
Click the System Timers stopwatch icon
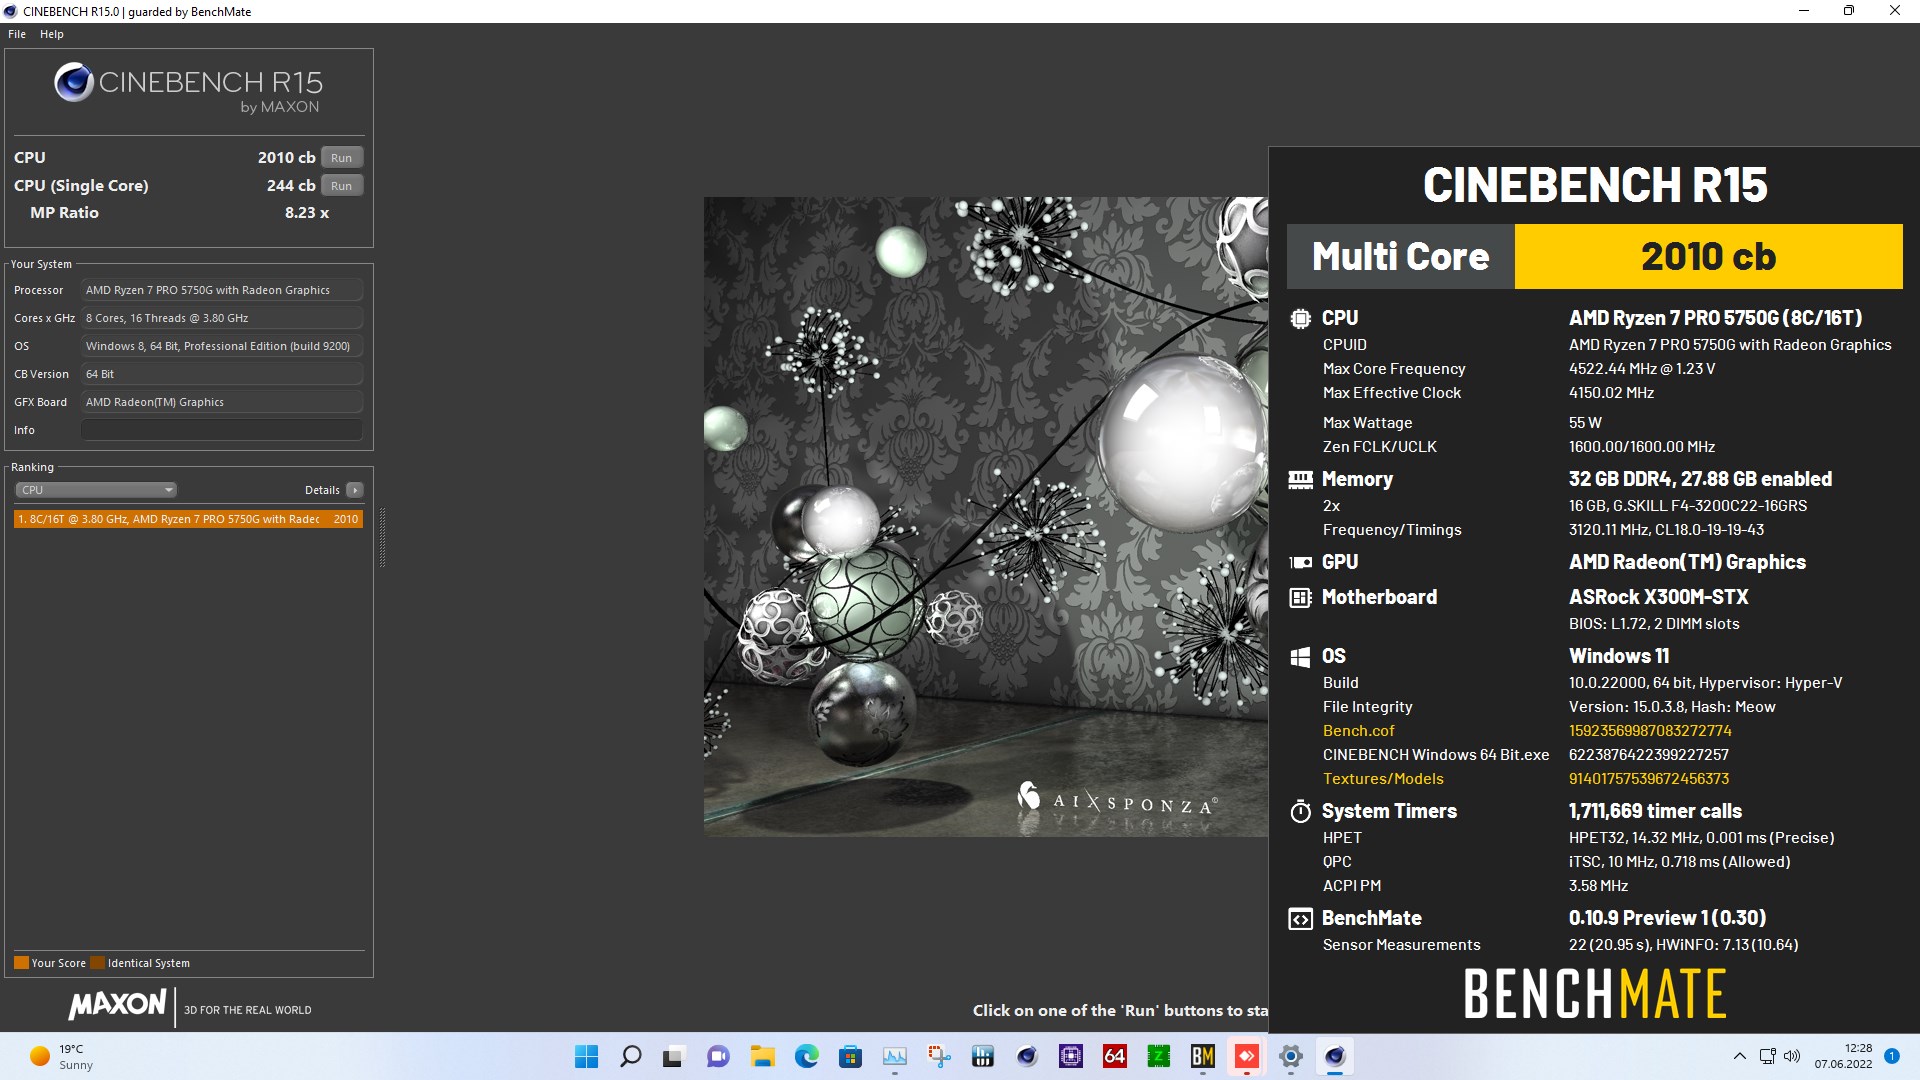1300,811
